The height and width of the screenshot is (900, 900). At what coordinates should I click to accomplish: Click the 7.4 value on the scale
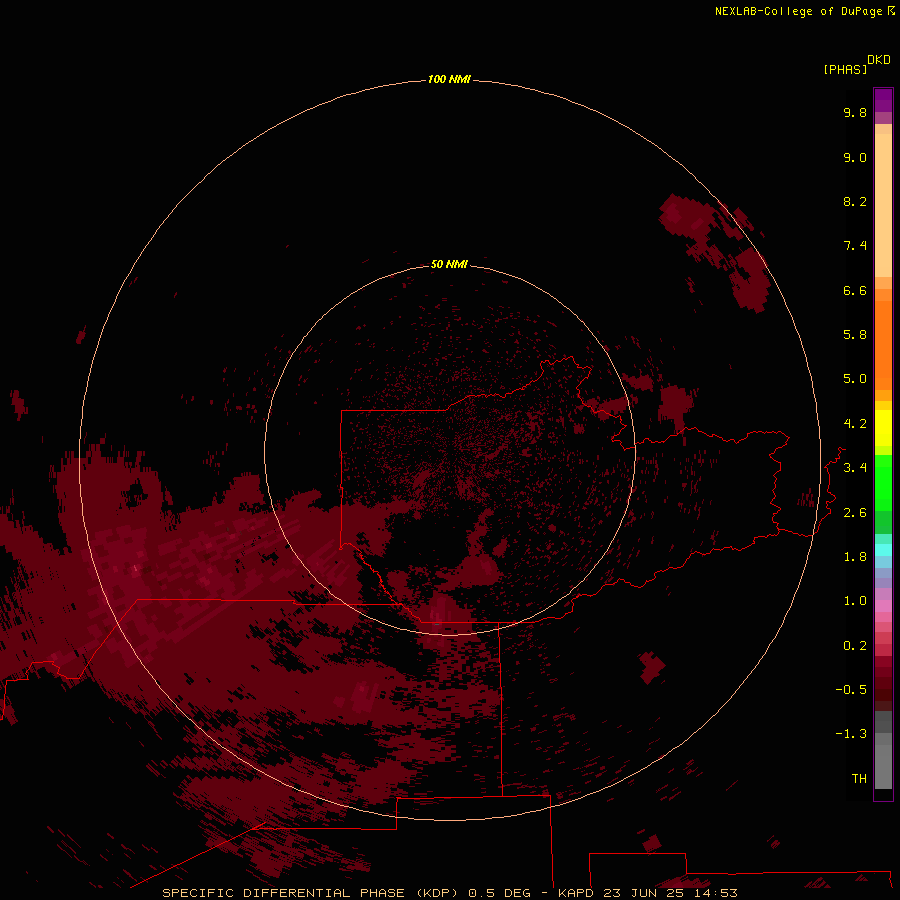point(855,246)
